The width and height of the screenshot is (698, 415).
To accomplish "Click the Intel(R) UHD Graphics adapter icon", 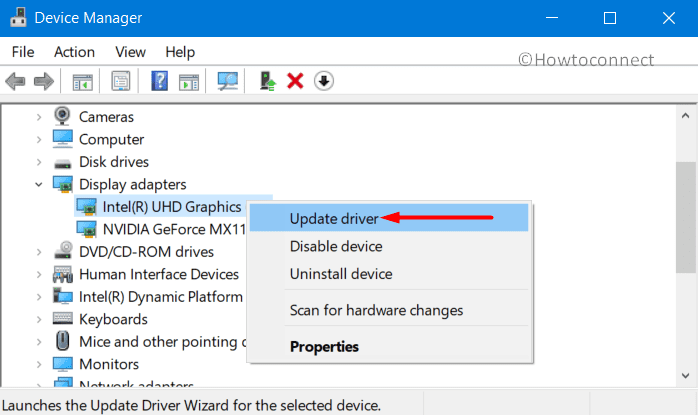I will pos(86,207).
